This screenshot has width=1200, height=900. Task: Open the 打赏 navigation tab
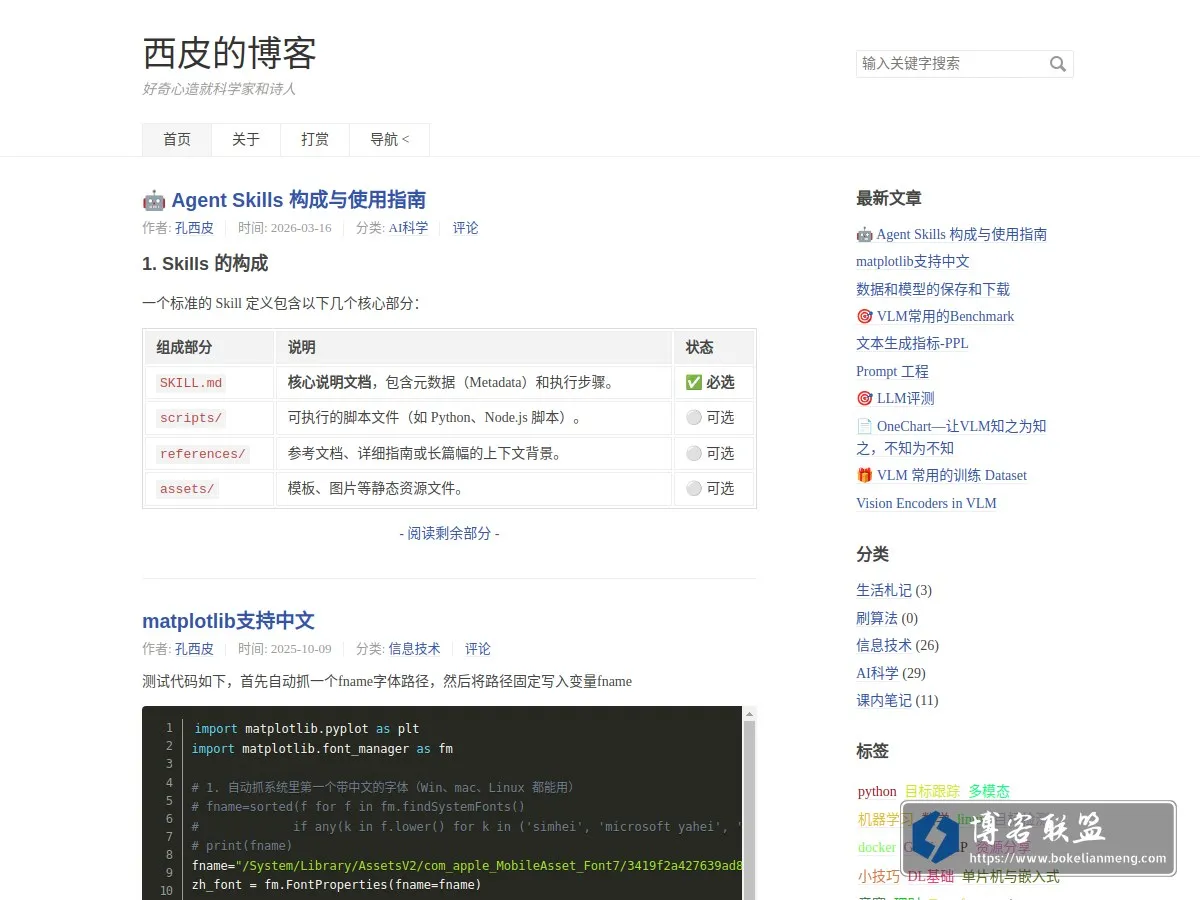coord(315,140)
